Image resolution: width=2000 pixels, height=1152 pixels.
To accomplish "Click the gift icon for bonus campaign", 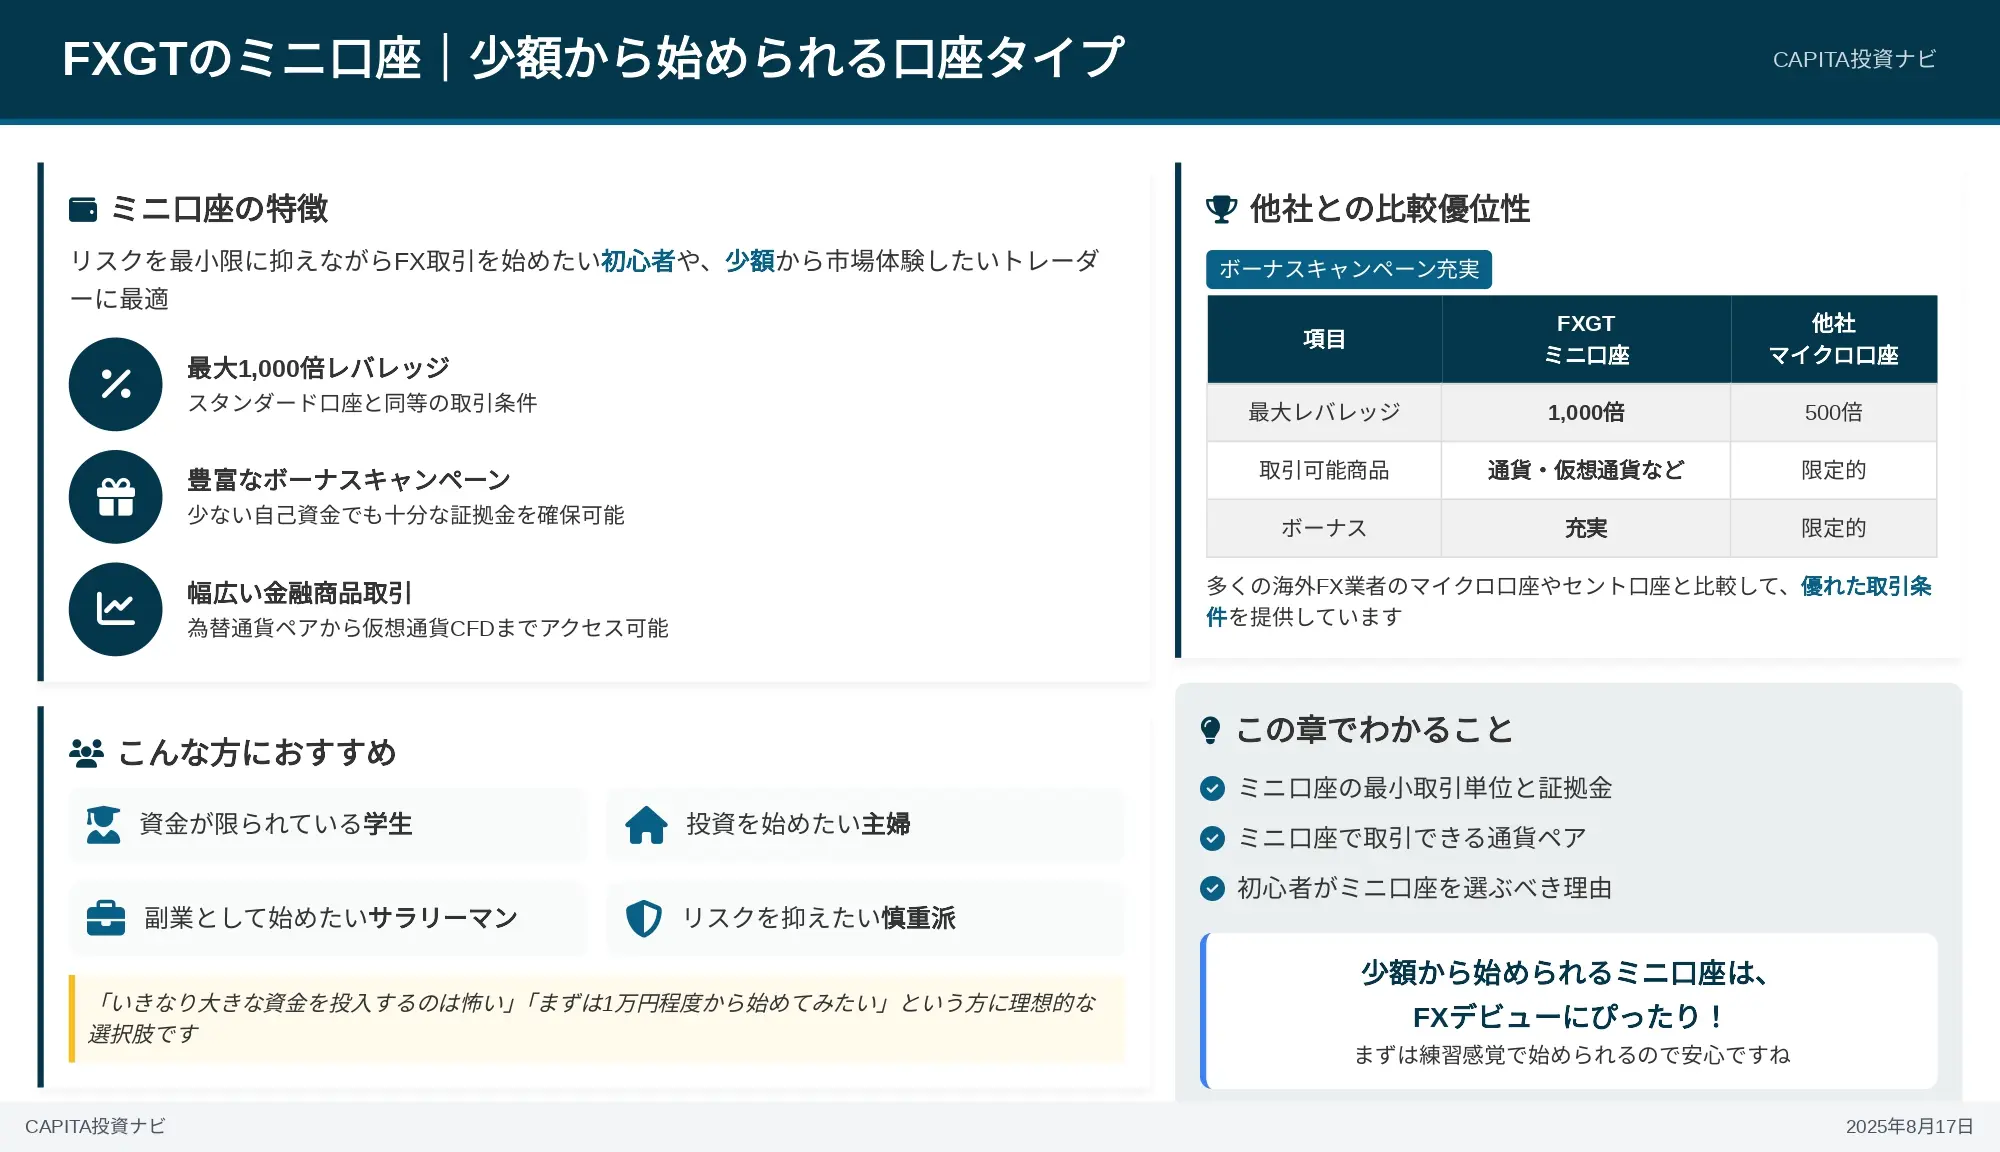I will [x=116, y=497].
